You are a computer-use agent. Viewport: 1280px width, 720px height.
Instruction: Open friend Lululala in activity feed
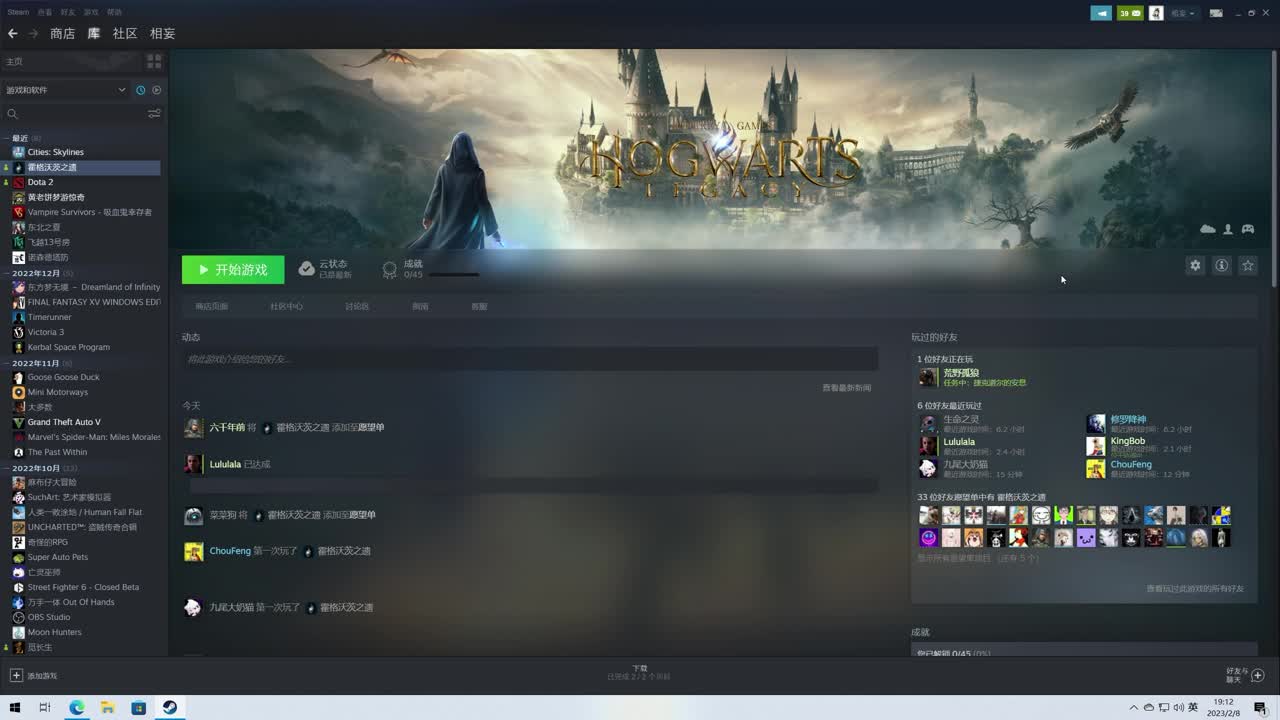pos(225,464)
